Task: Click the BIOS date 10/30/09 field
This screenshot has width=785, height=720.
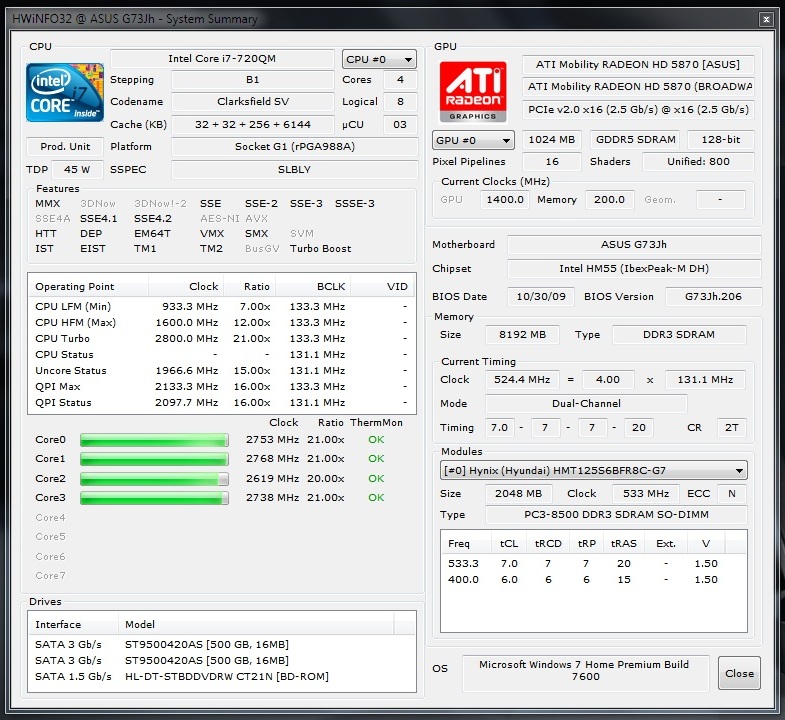Action: [541, 297]
